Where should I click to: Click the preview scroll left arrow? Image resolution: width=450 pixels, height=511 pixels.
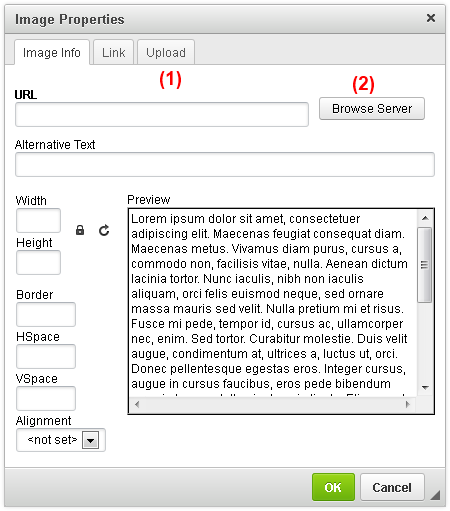137,404
